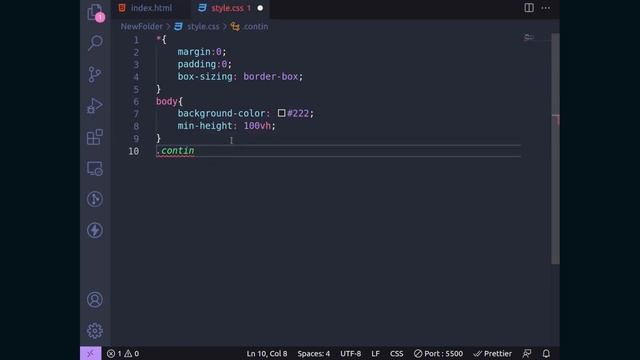
Task: Click margin property on line 2
Action: (194, 52)
